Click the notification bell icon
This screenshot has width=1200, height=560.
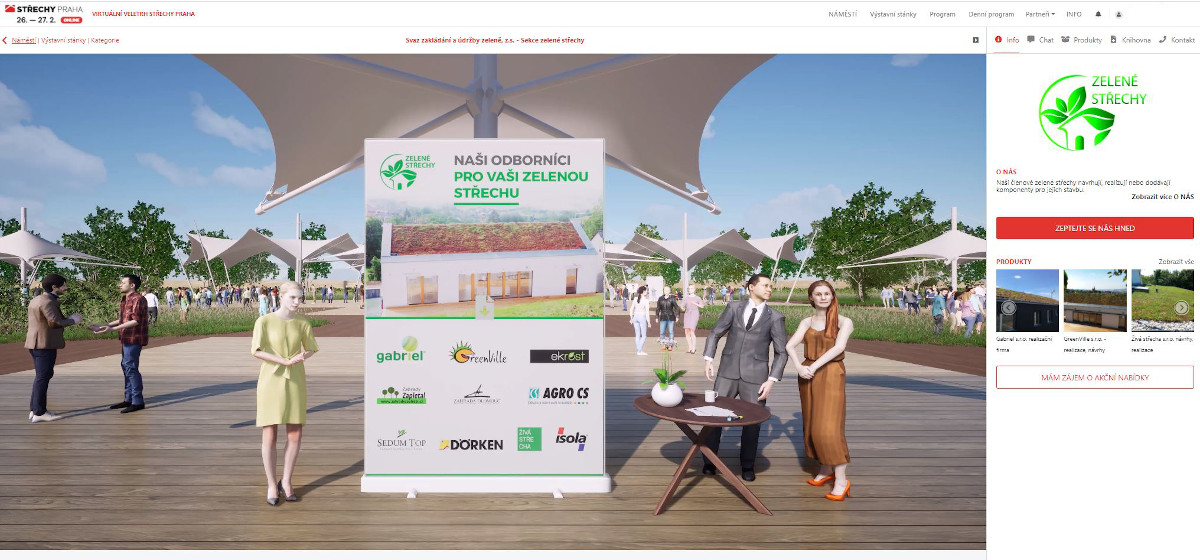1098,14
